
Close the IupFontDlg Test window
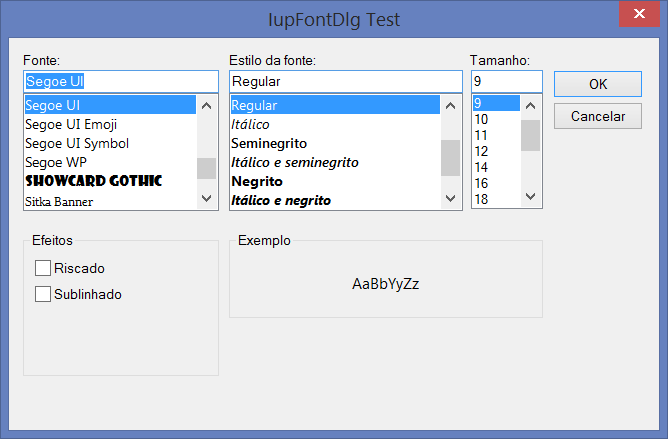click(639, 14)
